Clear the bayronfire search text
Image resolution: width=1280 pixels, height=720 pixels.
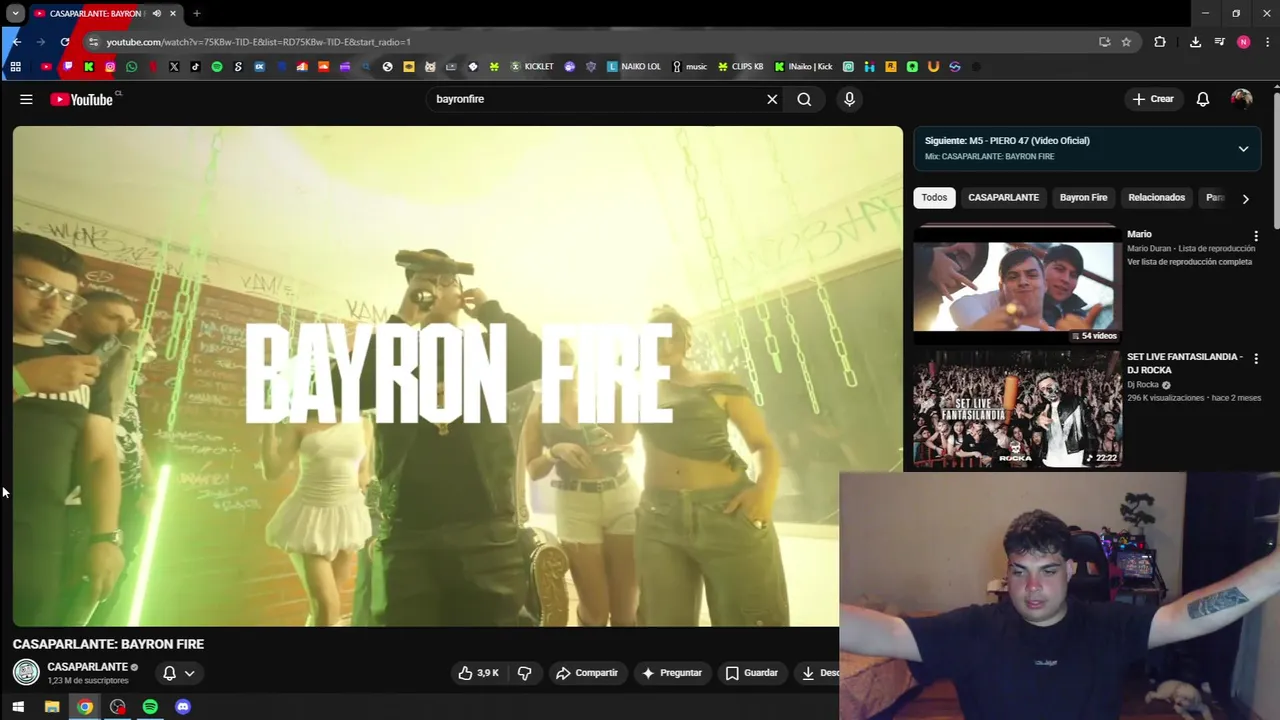coord(772,99)
